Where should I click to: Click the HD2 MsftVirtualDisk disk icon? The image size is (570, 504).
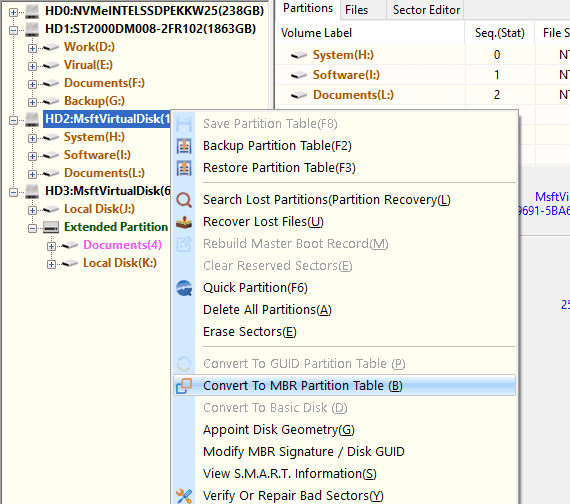[32, 120]
